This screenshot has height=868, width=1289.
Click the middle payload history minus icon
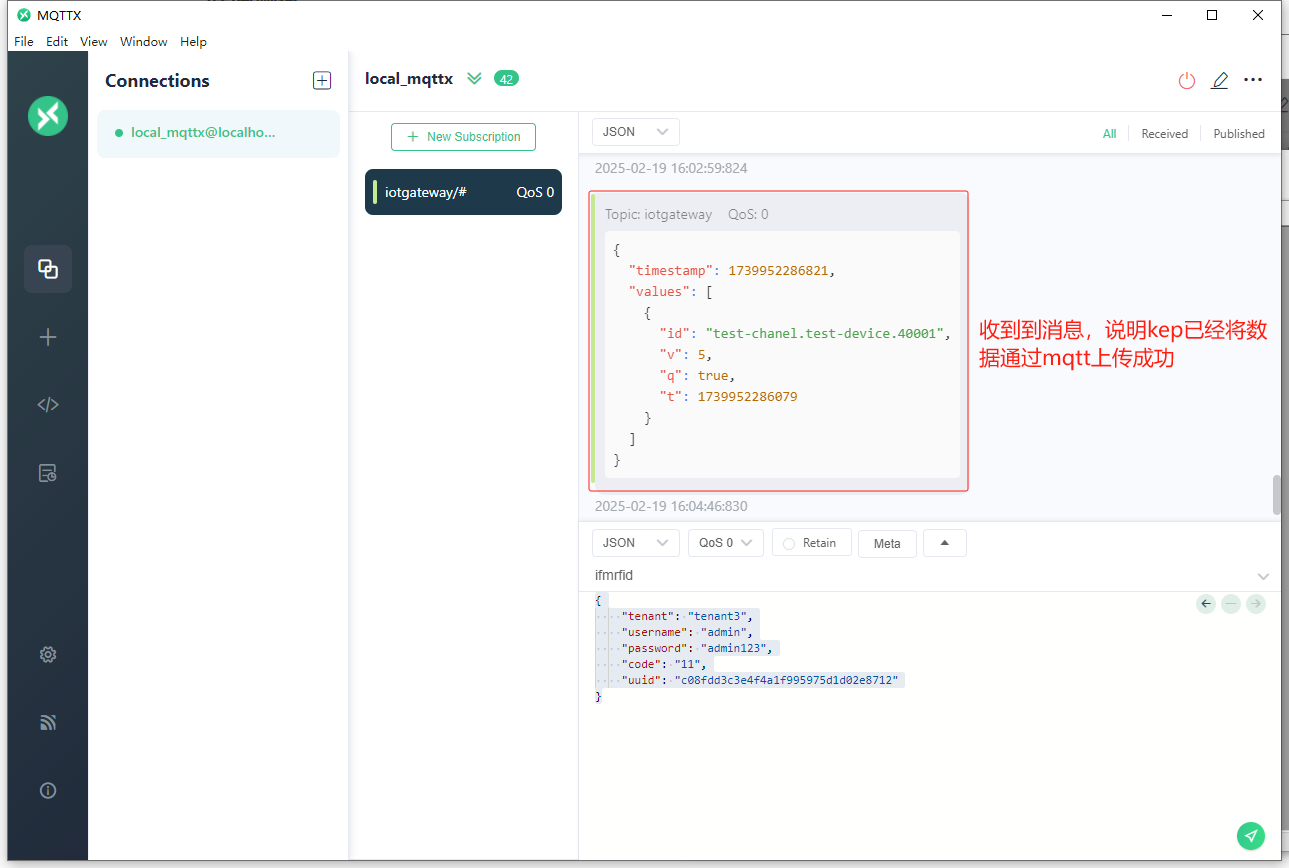pyautogui.click(x=1231, y=604)
